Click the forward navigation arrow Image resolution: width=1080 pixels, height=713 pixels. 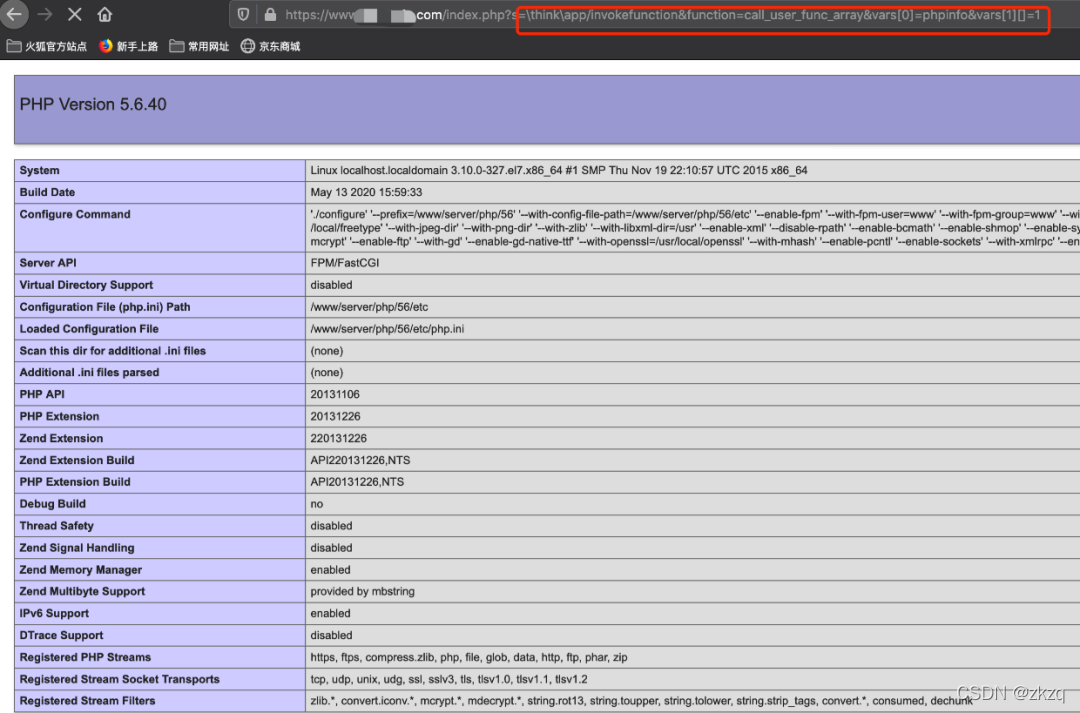(45, 14)
